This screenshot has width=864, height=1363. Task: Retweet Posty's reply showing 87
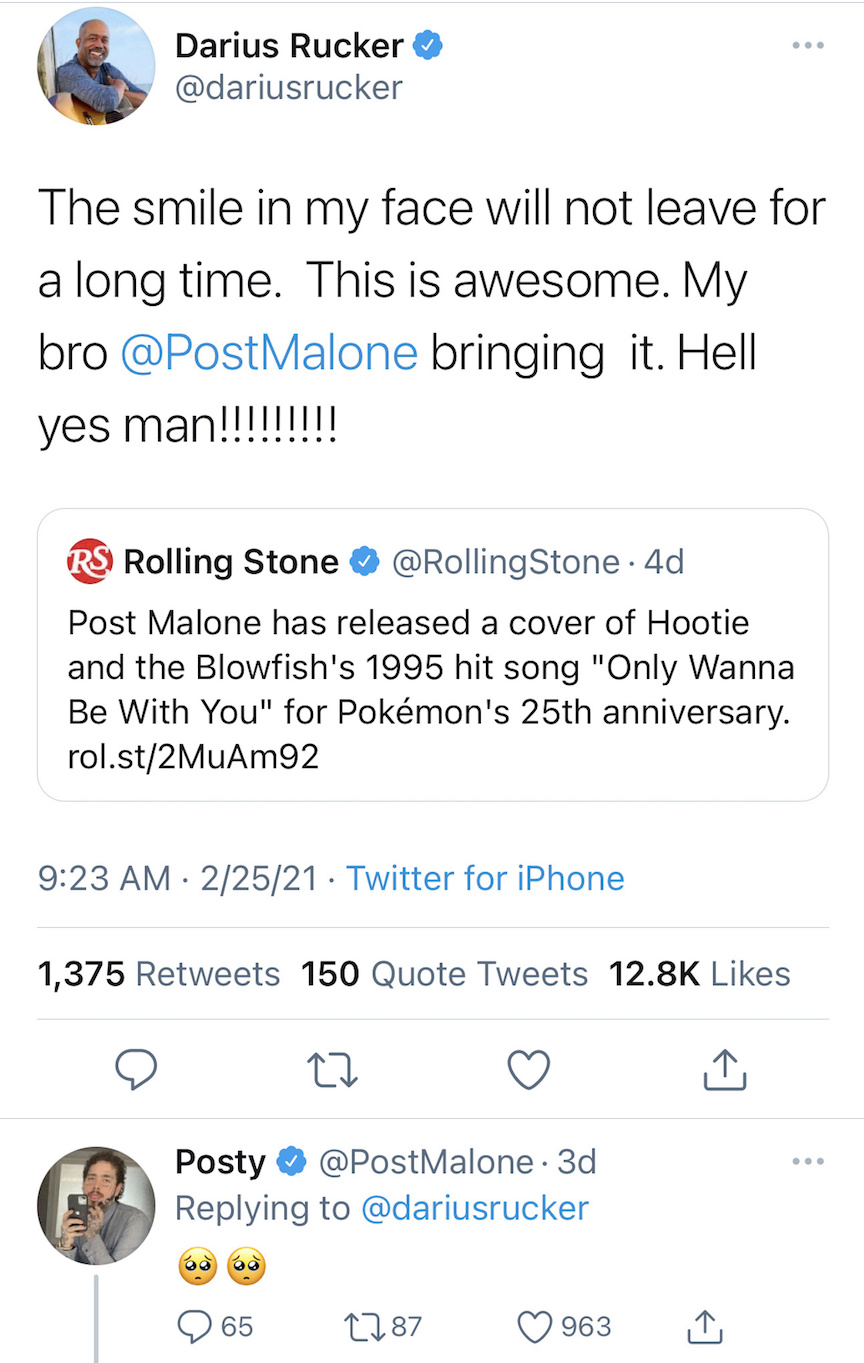point(360,1326)
